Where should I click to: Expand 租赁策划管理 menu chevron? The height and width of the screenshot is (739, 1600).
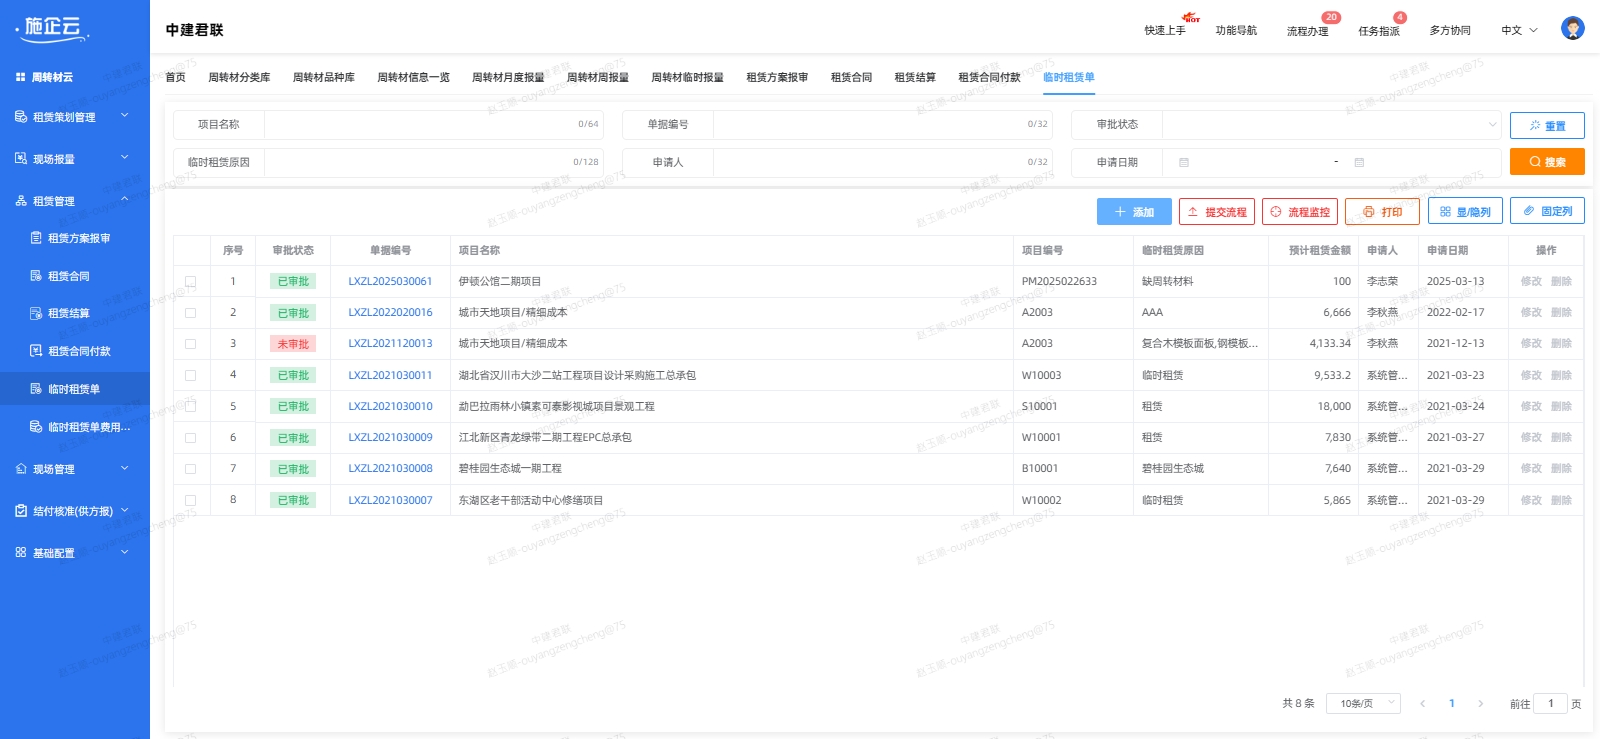click(x=125, y=116)
